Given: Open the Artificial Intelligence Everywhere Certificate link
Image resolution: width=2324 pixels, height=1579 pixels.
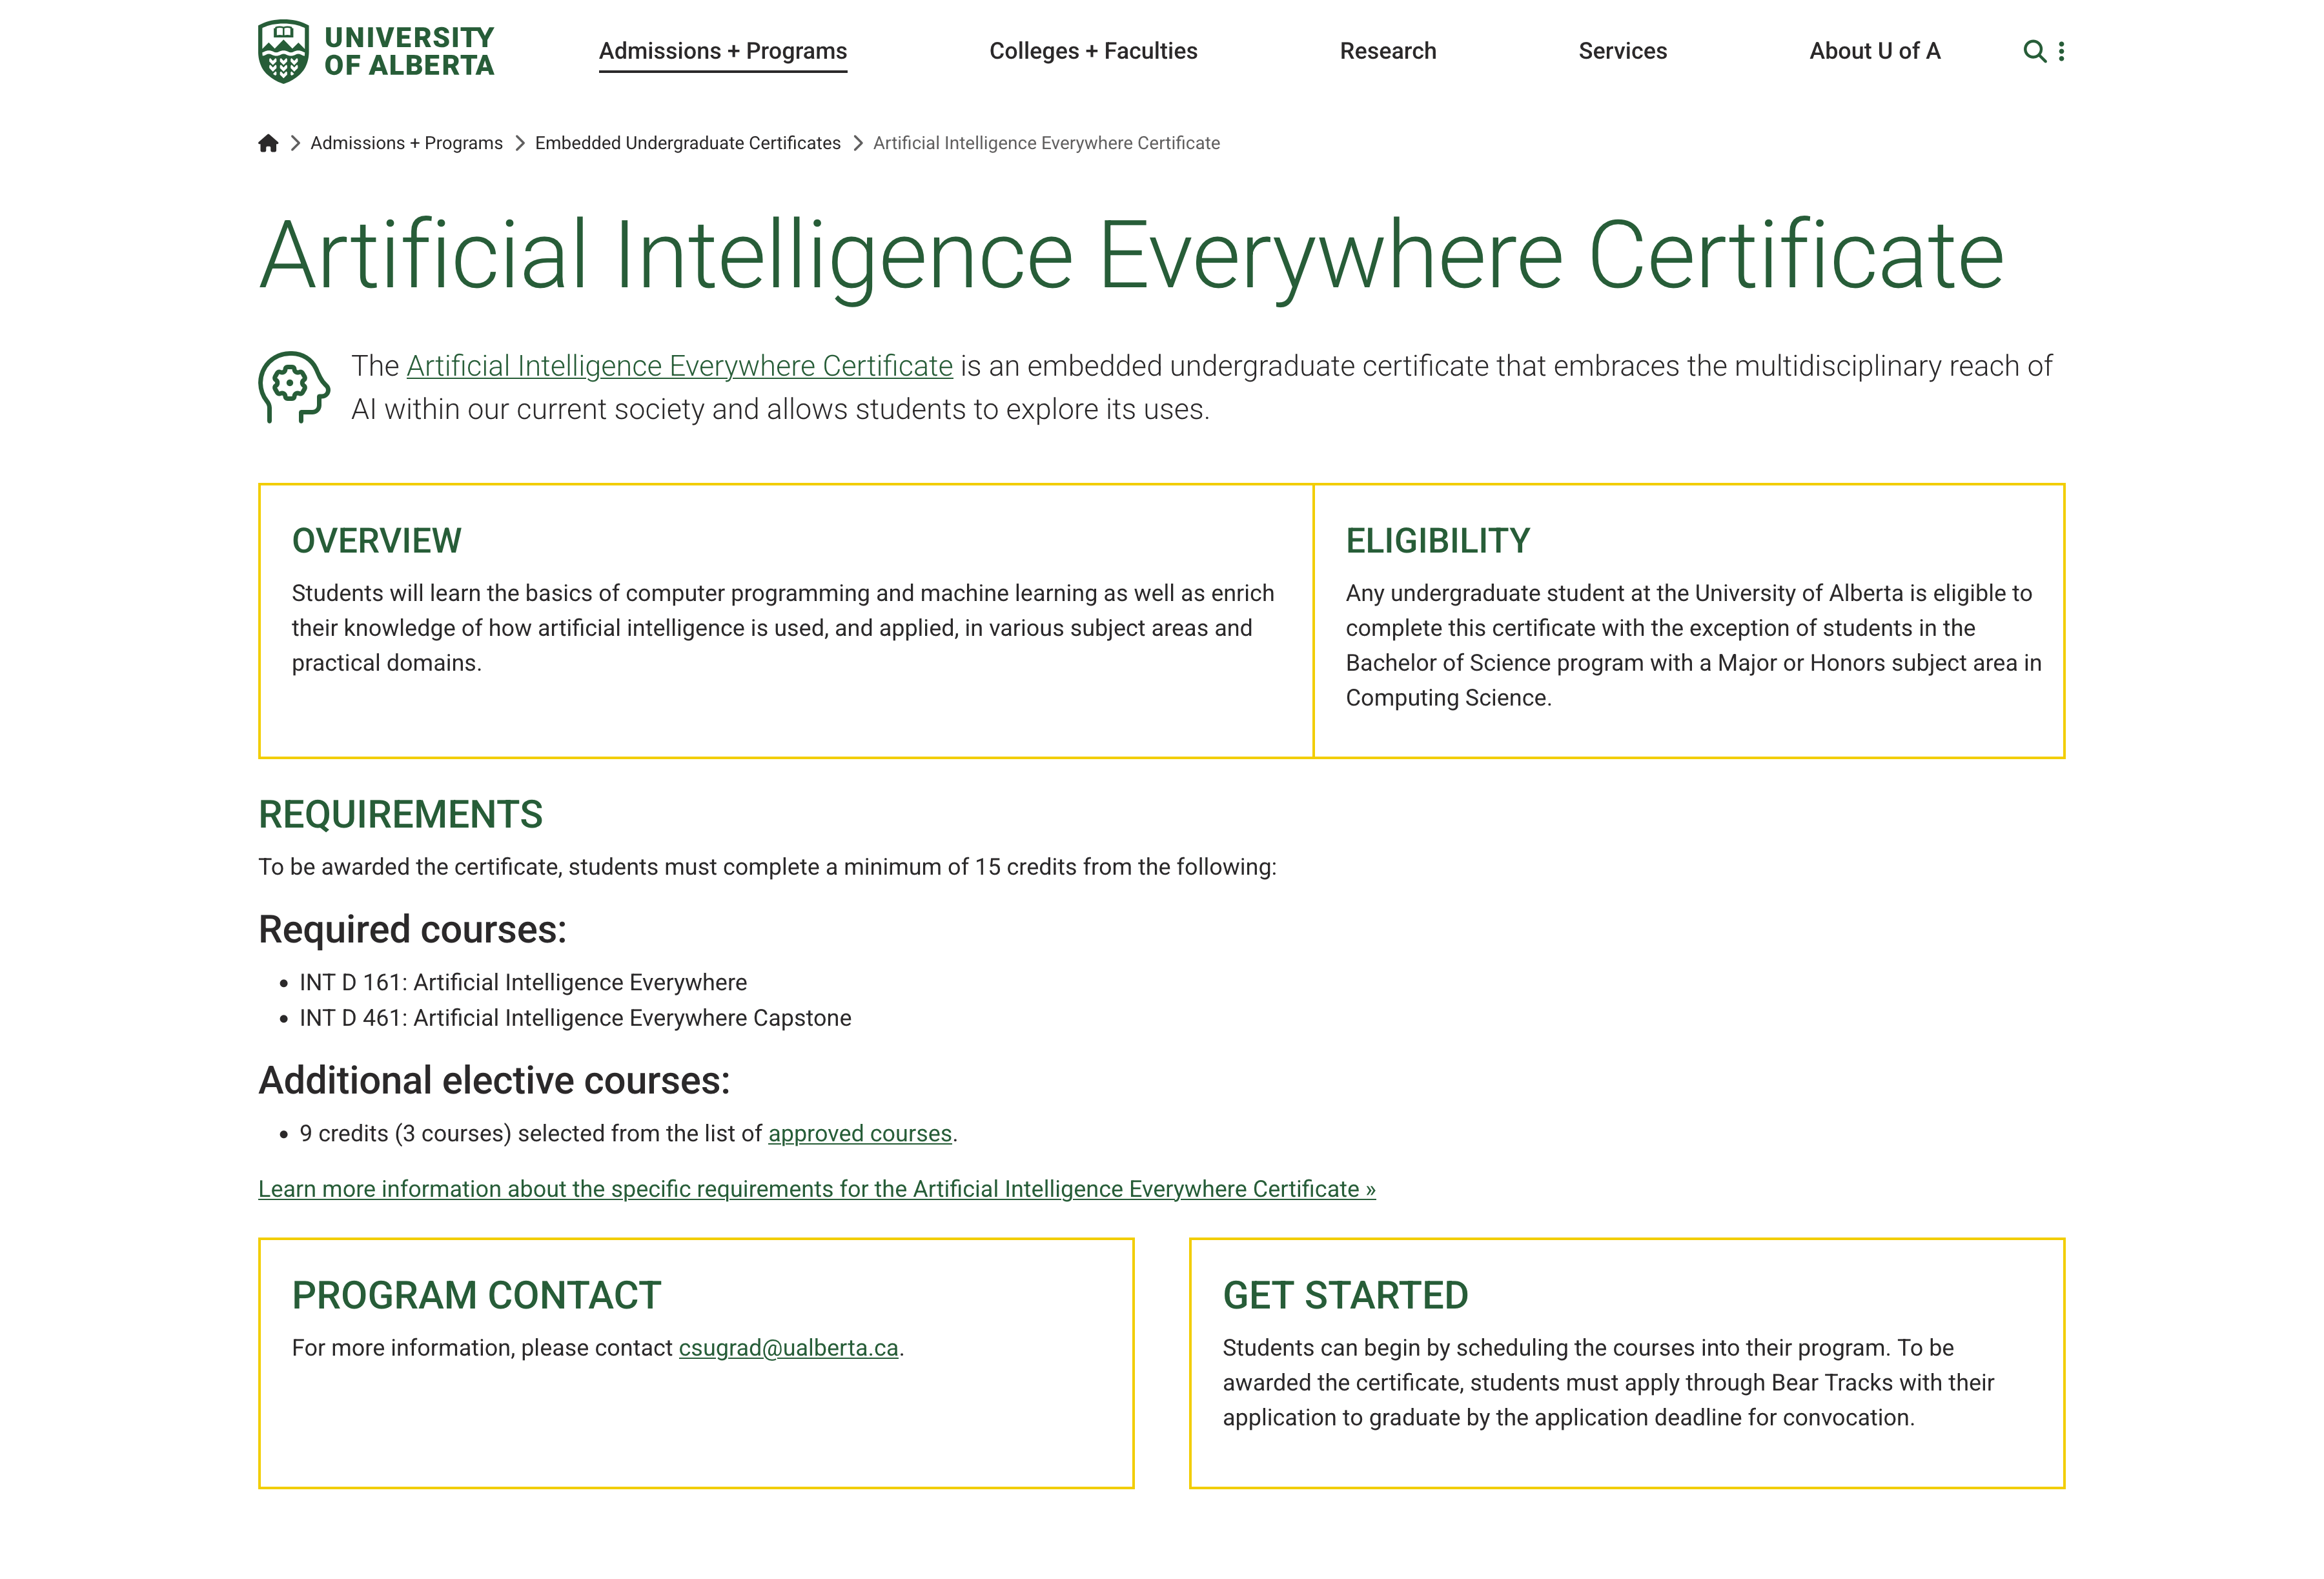Looking at the screenshot, I should 678,366.
